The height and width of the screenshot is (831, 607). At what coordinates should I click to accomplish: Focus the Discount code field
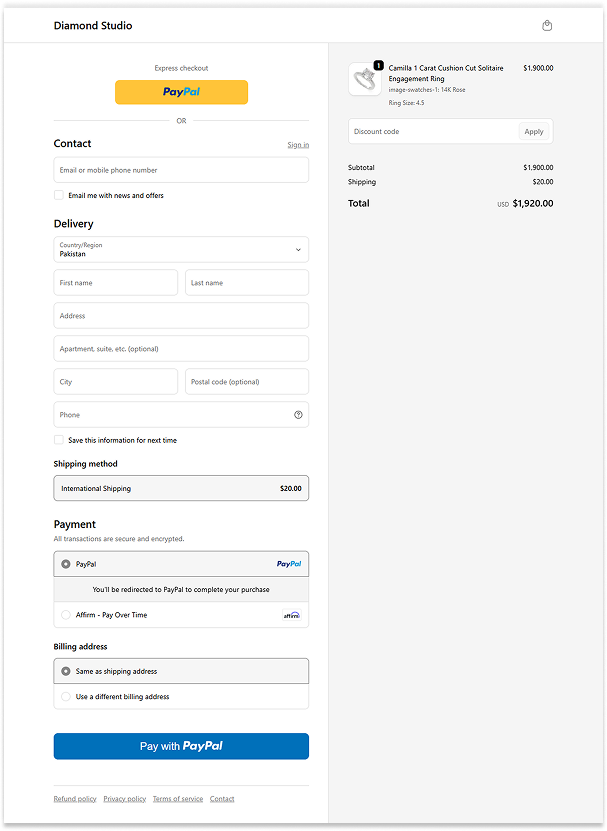tap(433, 131)
